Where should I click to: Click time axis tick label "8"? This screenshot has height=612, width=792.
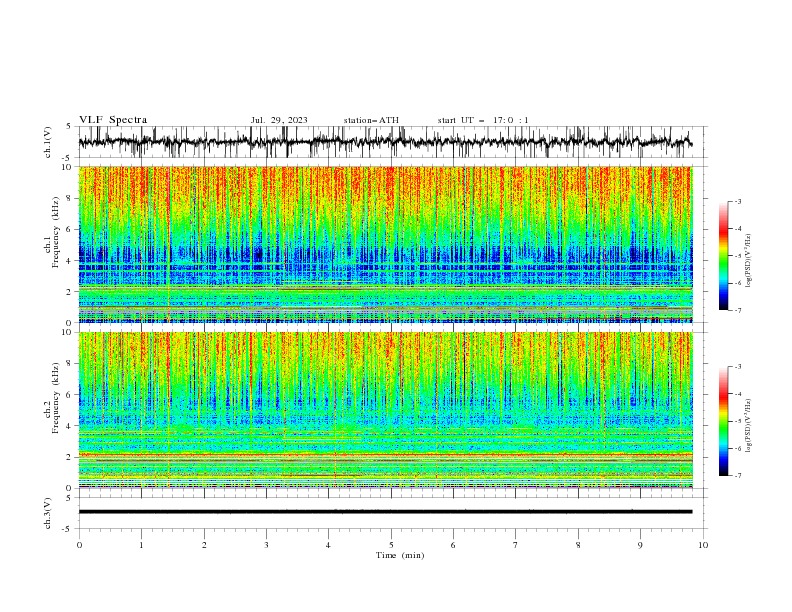pos(578,545)
